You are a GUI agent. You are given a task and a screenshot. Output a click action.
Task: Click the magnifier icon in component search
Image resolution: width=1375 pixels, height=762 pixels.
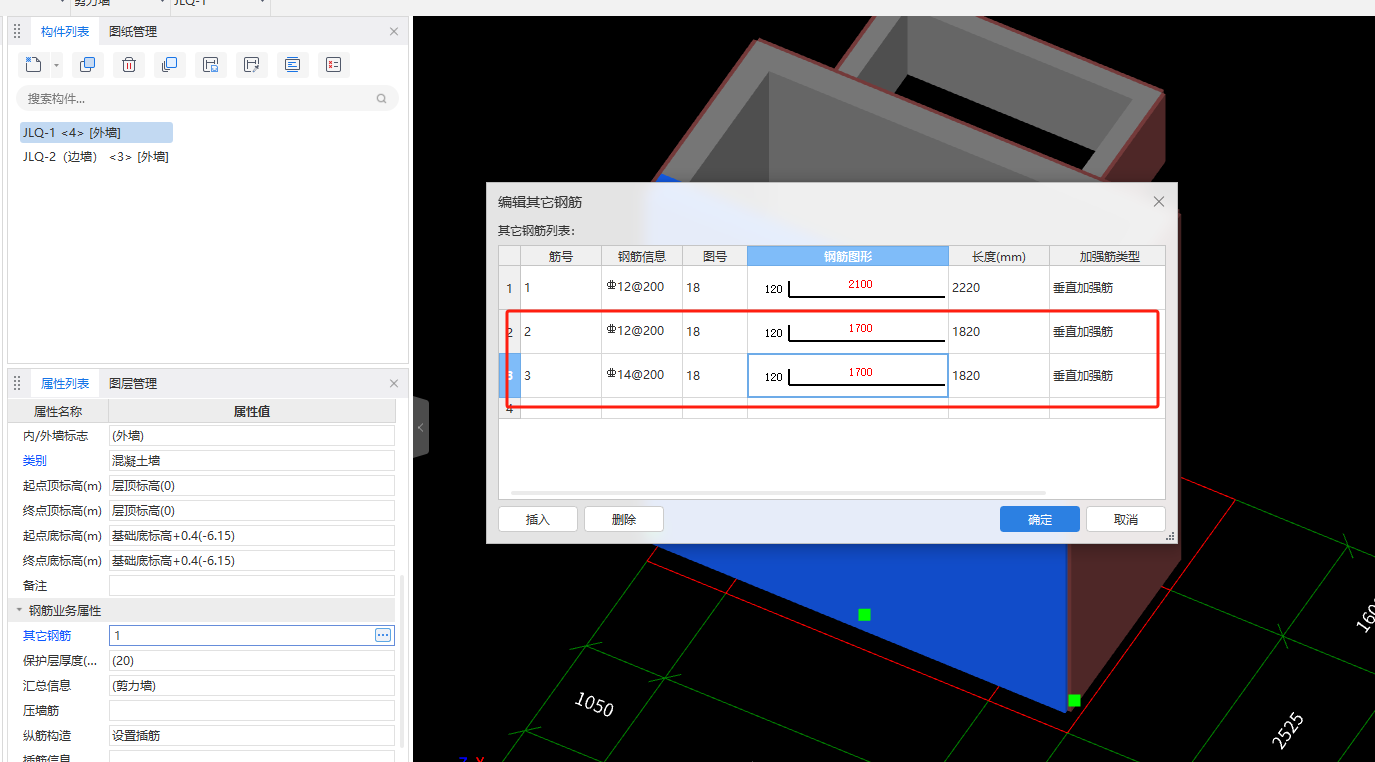pos(381,98)
